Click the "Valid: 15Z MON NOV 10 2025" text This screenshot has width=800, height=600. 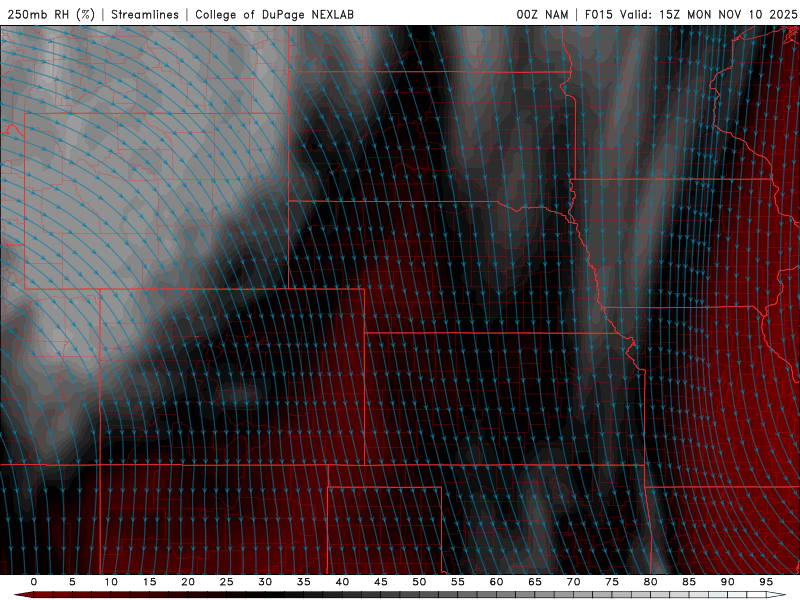click(x=709, y=14)
